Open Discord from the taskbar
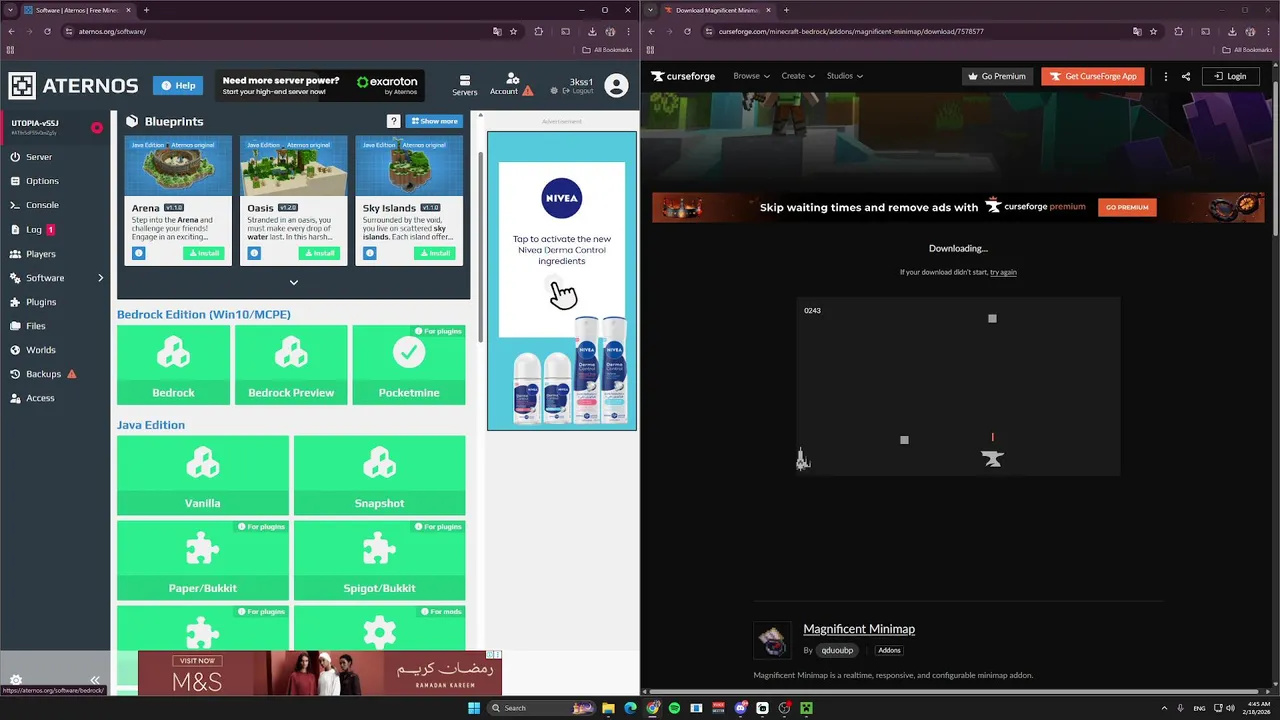 coord(740,708)
